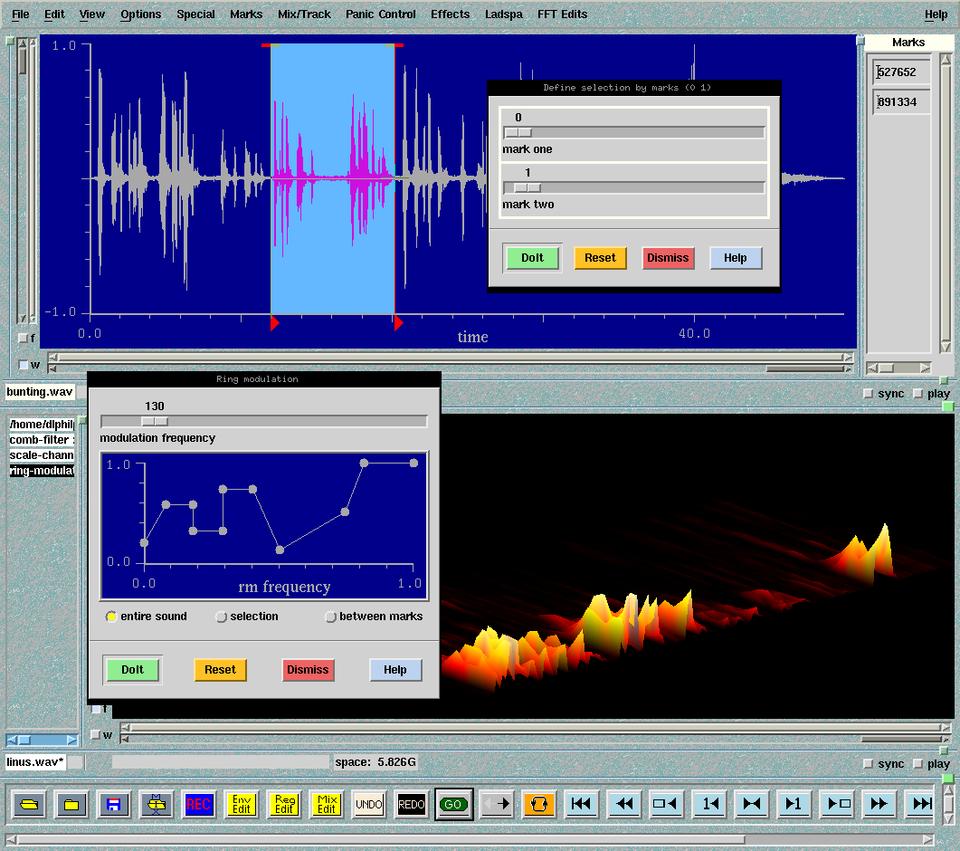Select the 'between marks' radio option

point(331,617)
